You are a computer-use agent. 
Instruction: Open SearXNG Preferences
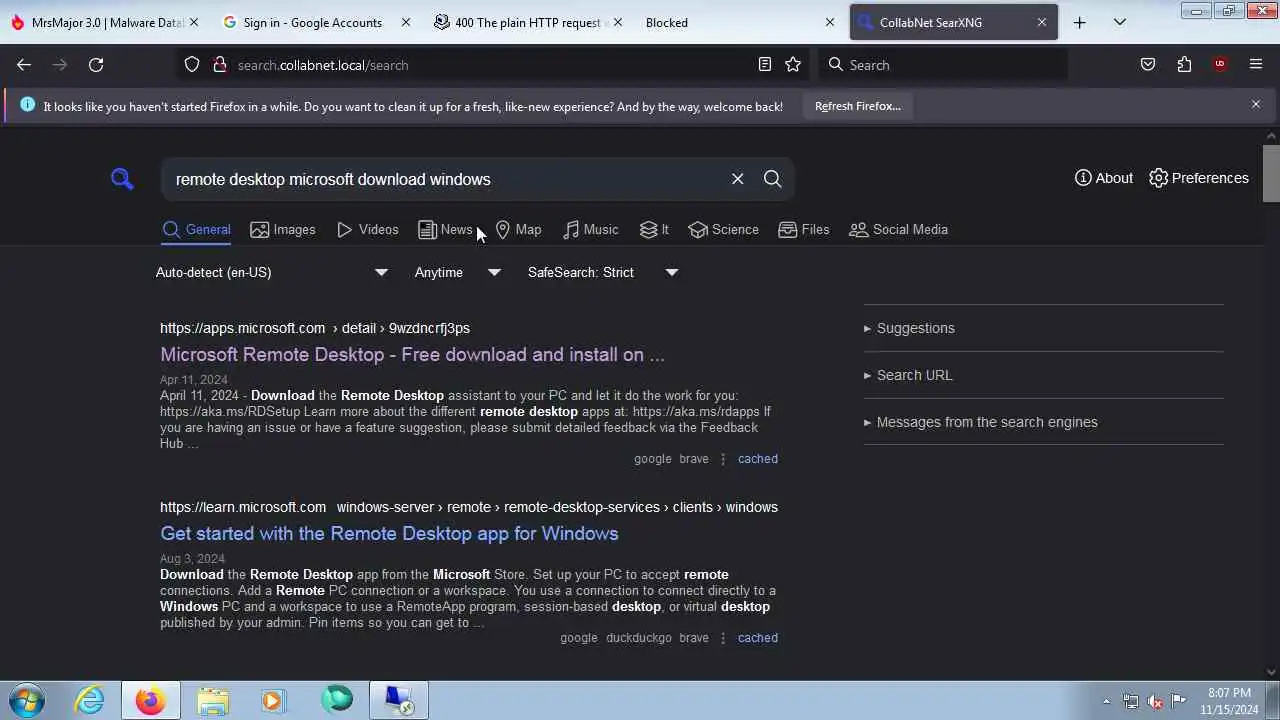[x=1199, y=178]
